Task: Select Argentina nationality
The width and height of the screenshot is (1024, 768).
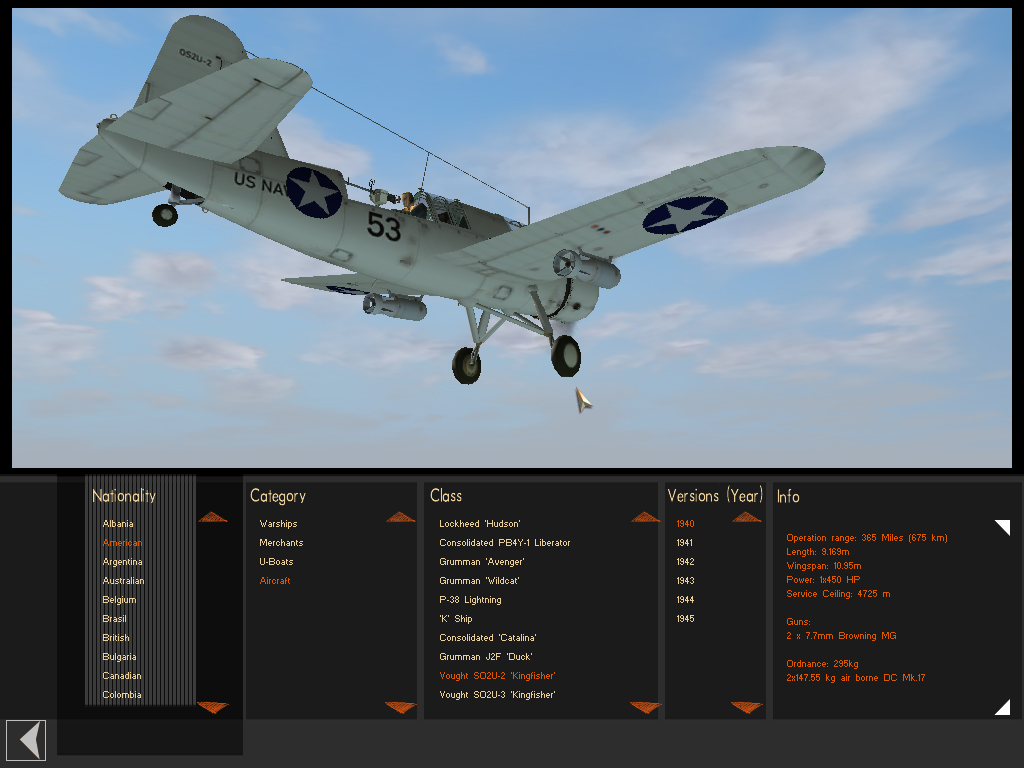Action: tap(122, 562)
